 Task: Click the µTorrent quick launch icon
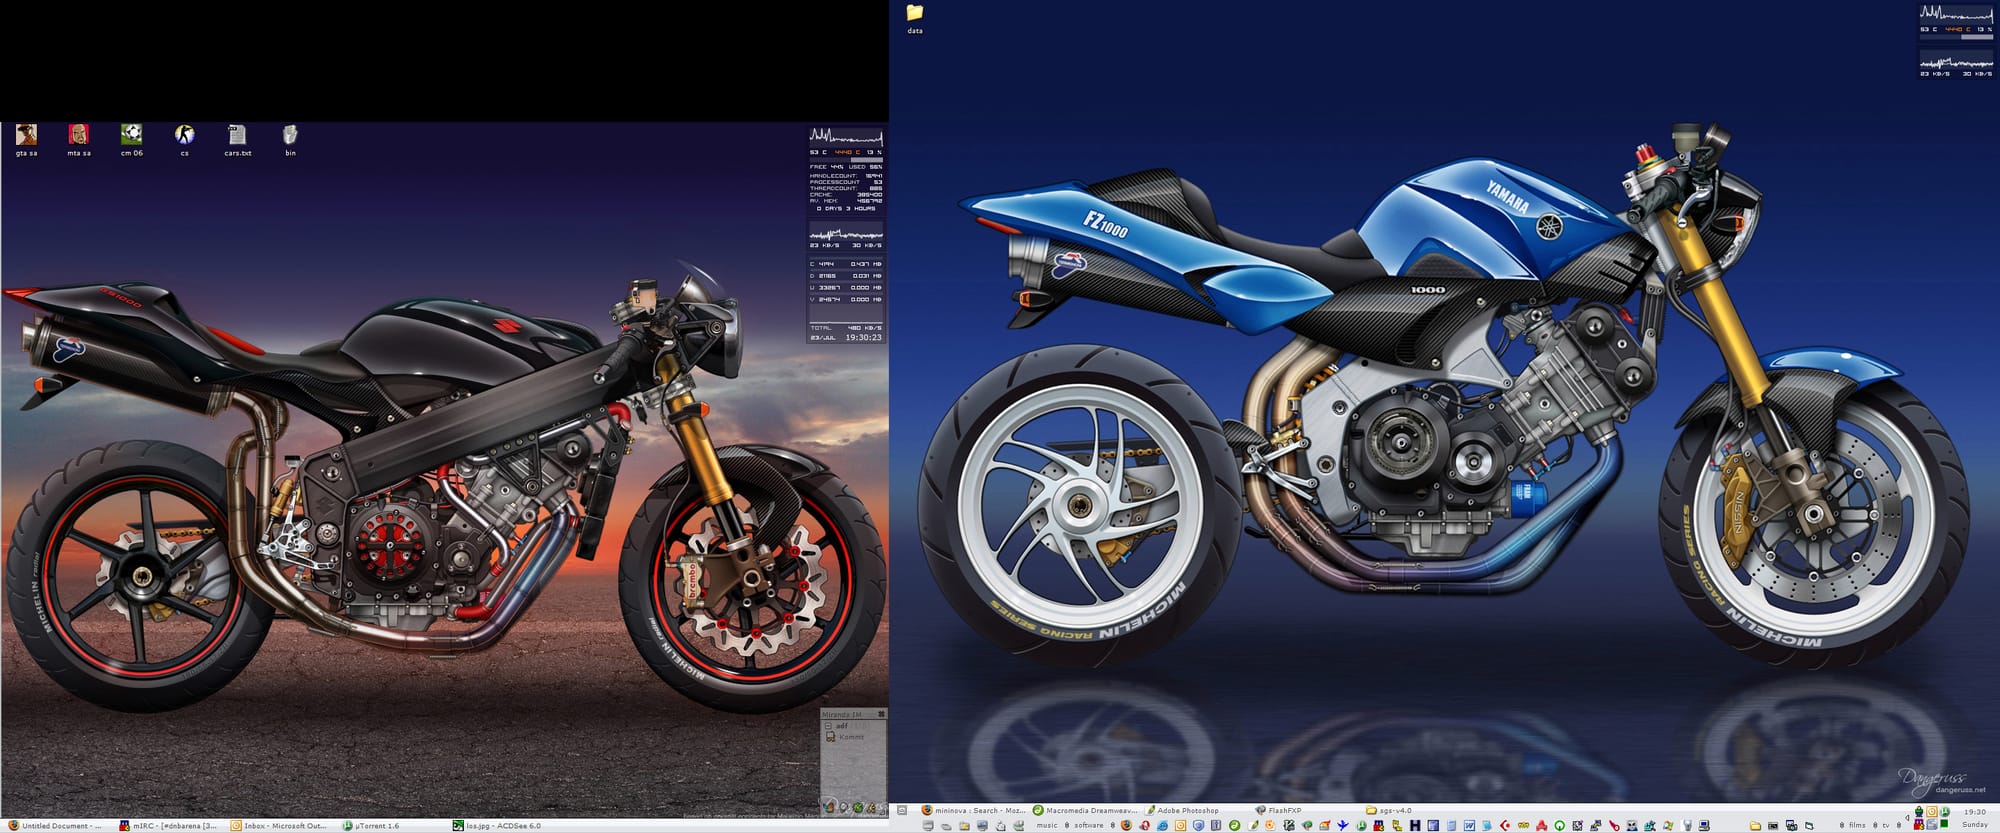(1361, 825)
